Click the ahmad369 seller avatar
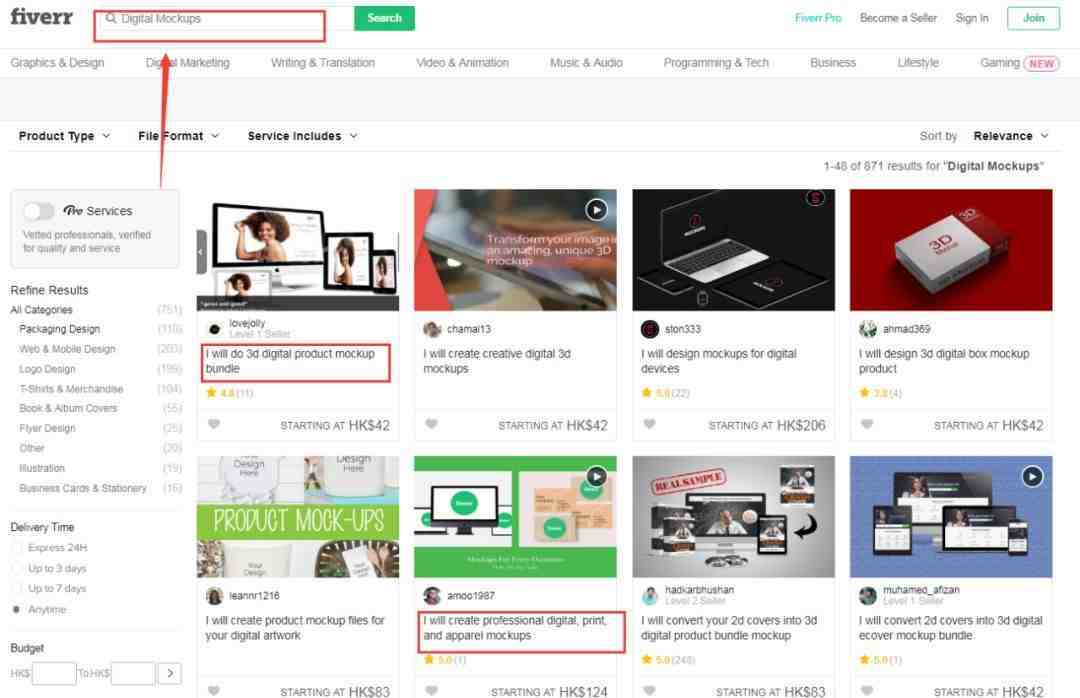Image resolution: width=1080 pixels, height=698 pixels. click(868, 329)
